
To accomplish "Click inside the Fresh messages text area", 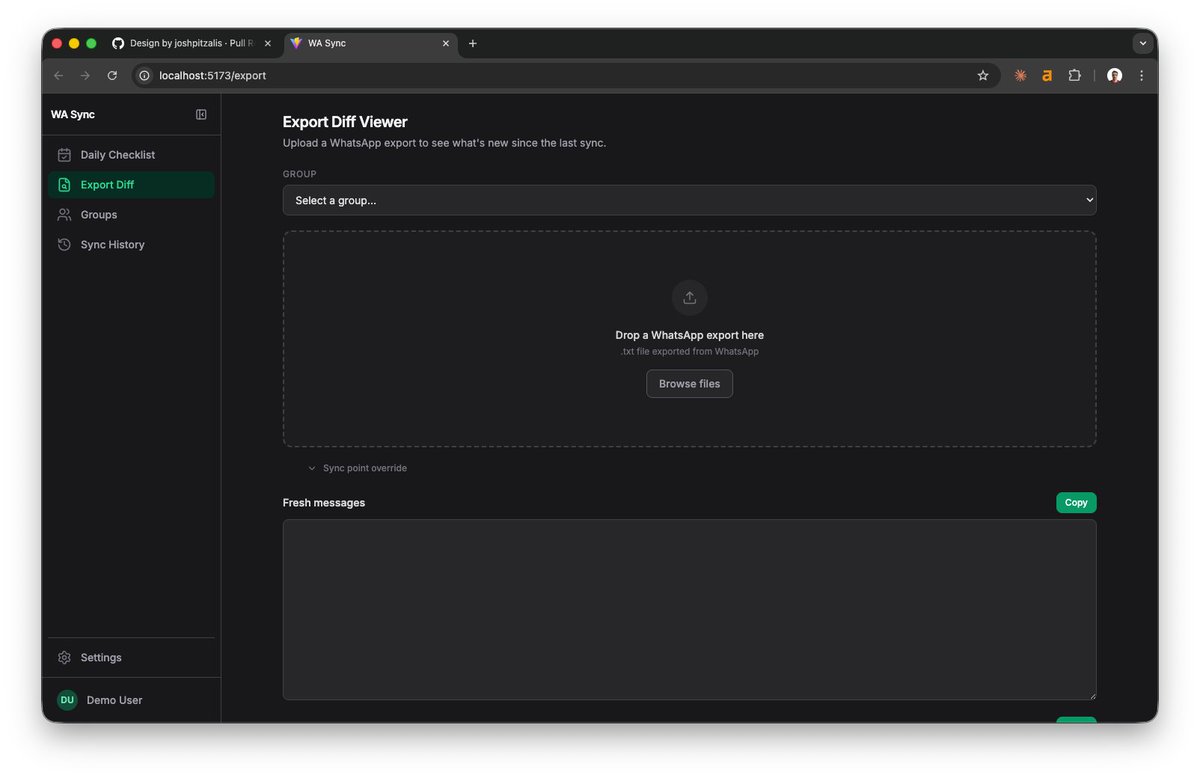I will [690, 610].
